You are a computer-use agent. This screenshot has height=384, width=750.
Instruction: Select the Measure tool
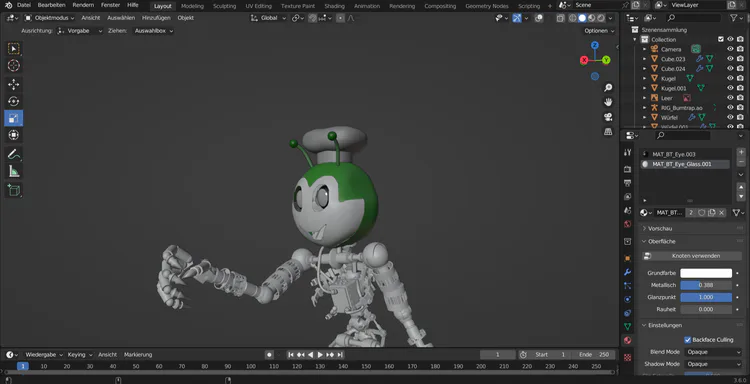(13, 171)
